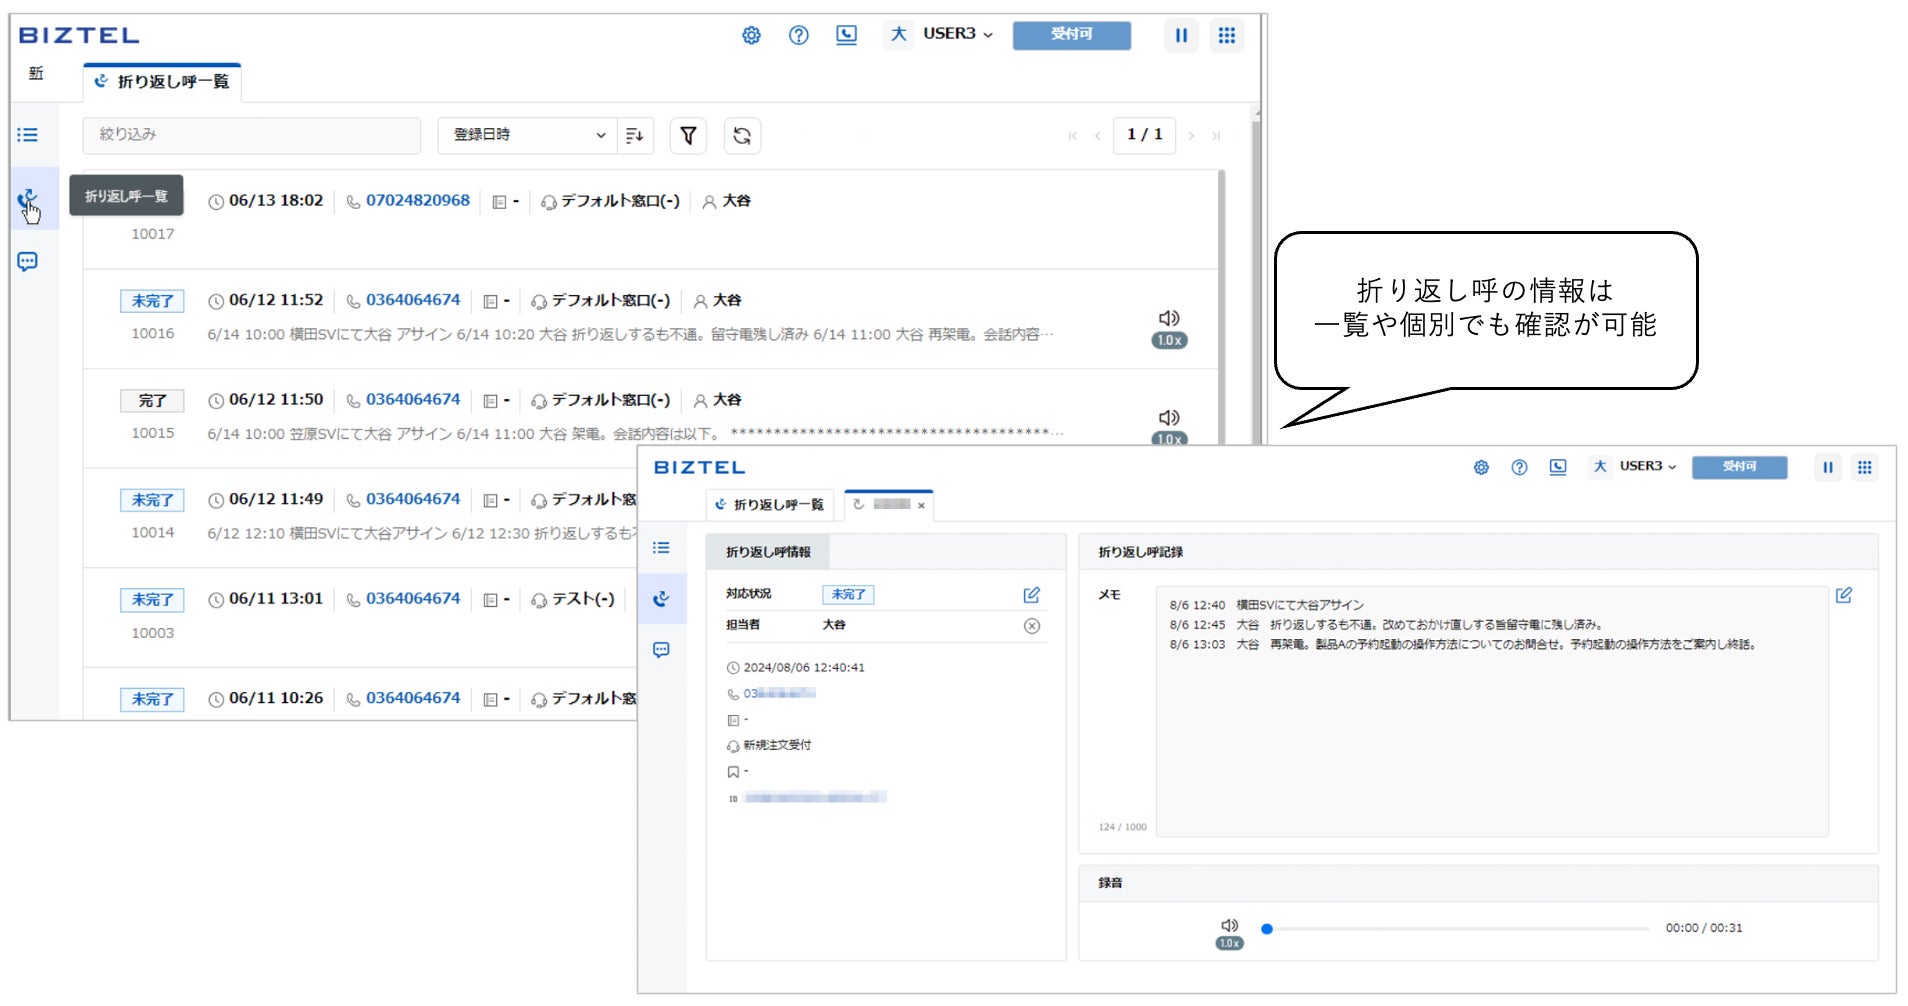Open help icon in the callback list window
This screenshot has height=1006, width=1908.
tap(798, 36)
